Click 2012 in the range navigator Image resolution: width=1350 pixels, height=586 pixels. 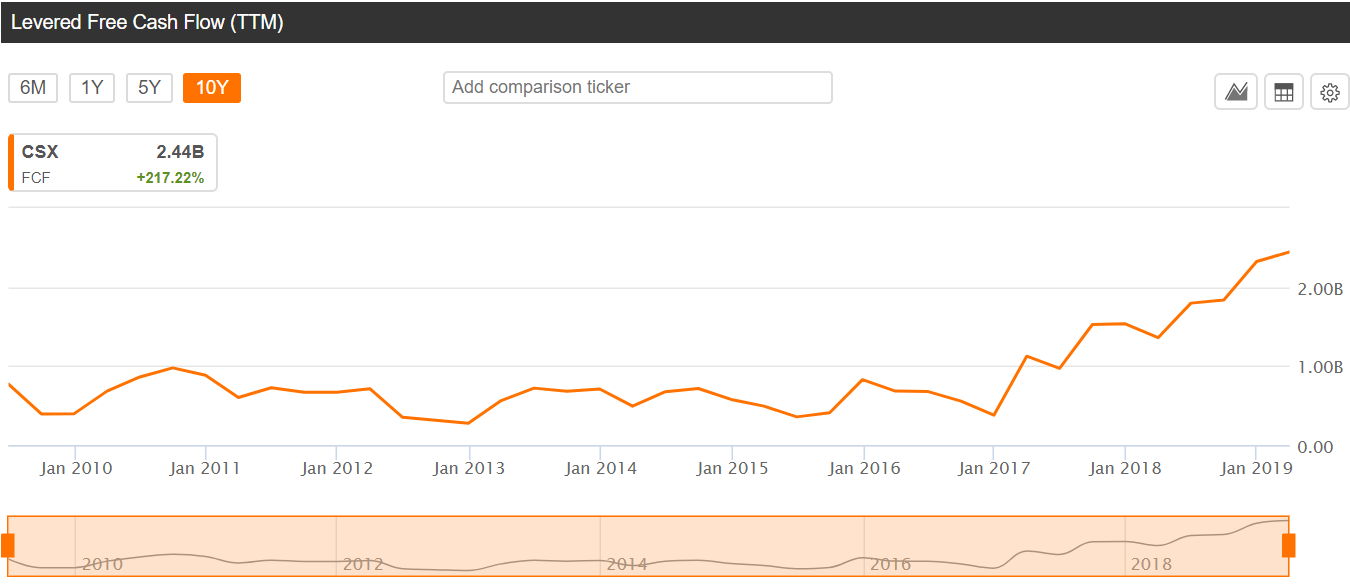pos(363,565)
